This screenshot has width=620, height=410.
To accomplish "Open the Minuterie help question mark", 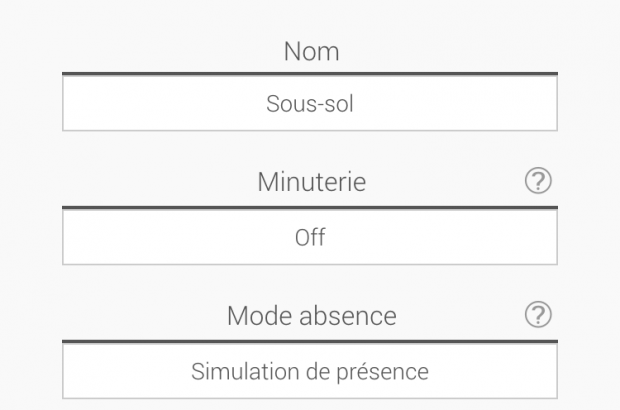I will tap(539, 182).
